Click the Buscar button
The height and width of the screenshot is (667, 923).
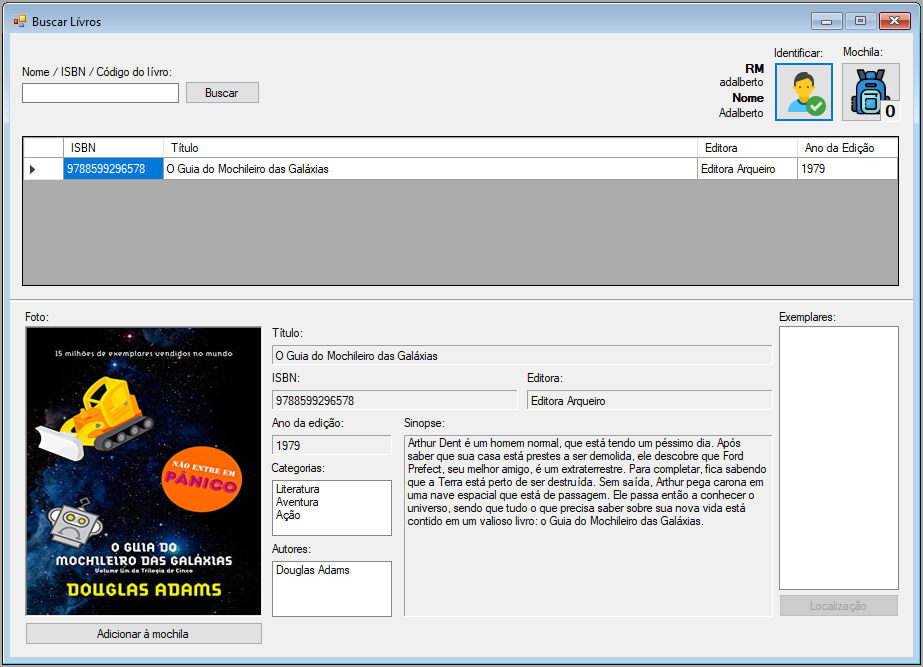click(x=222, y=92)
